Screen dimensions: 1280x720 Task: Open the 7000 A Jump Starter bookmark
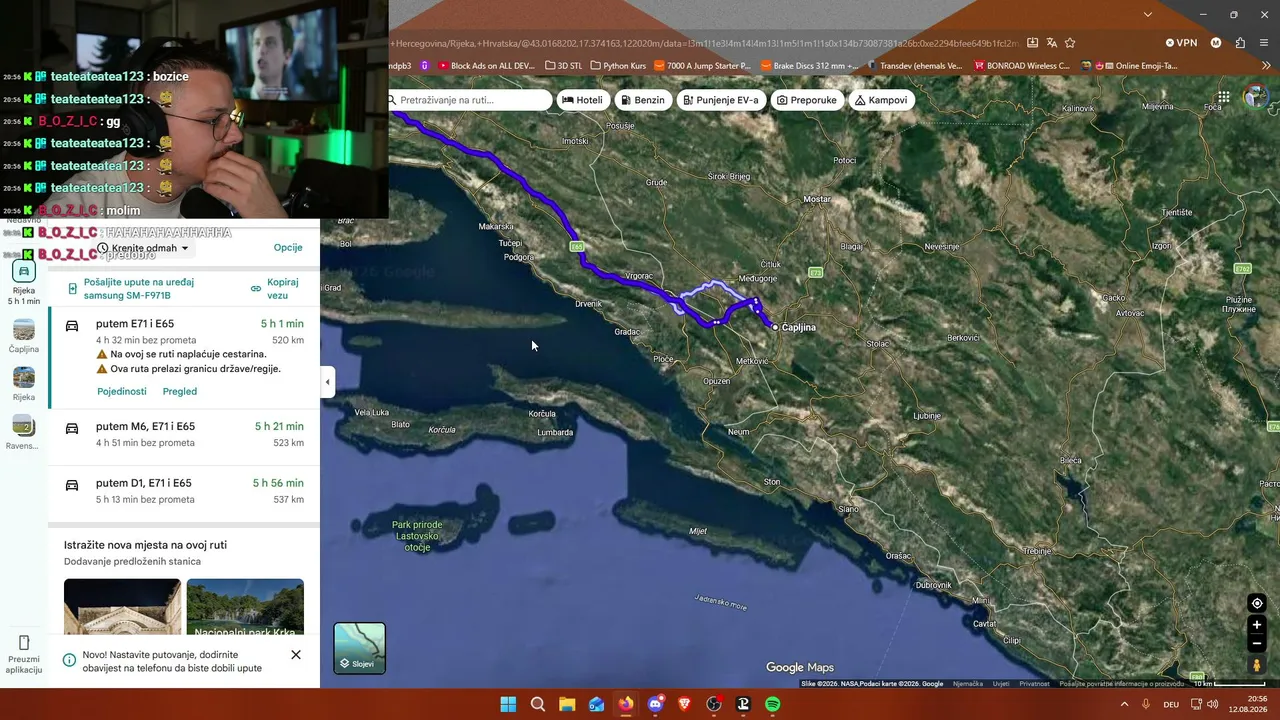point(701,66)
